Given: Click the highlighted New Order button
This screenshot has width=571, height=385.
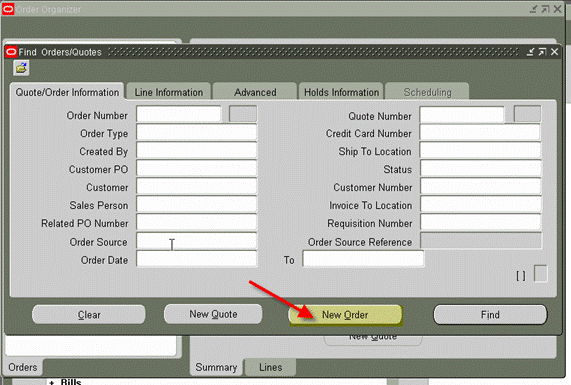Looking at the screenshot, I should [x=345, y=315].
